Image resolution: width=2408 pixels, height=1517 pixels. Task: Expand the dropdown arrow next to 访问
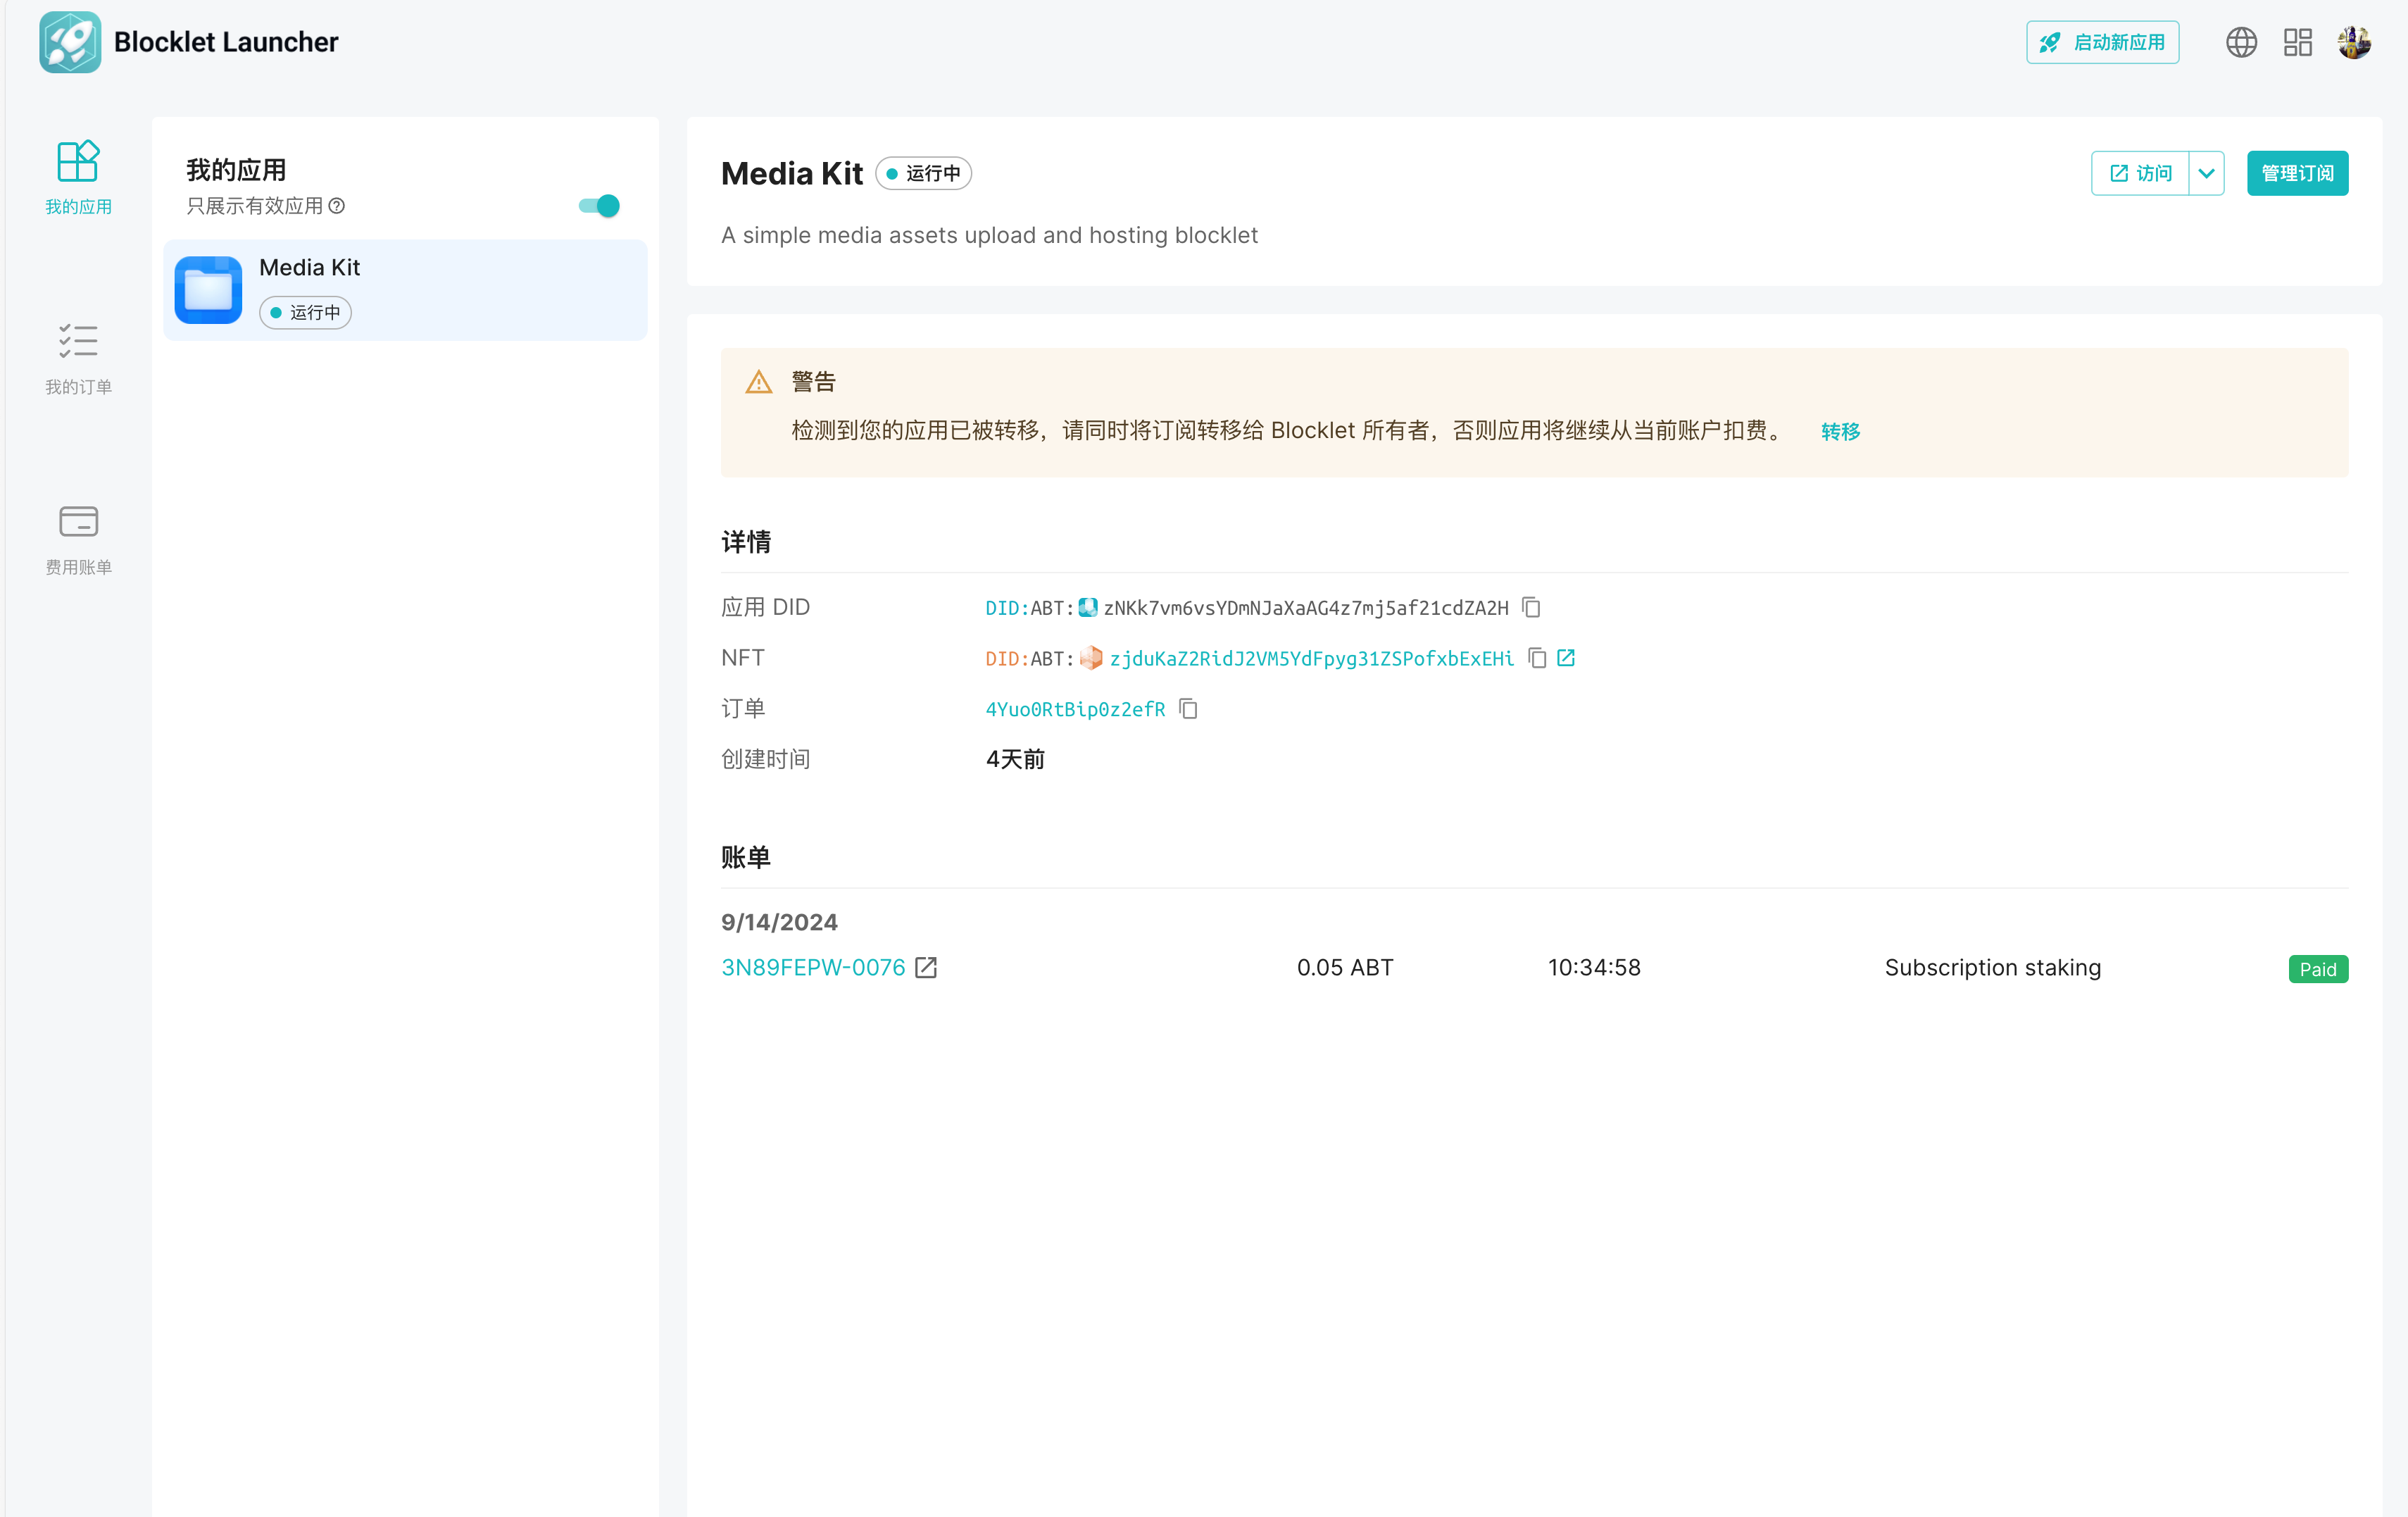(x=2206, y=173)
